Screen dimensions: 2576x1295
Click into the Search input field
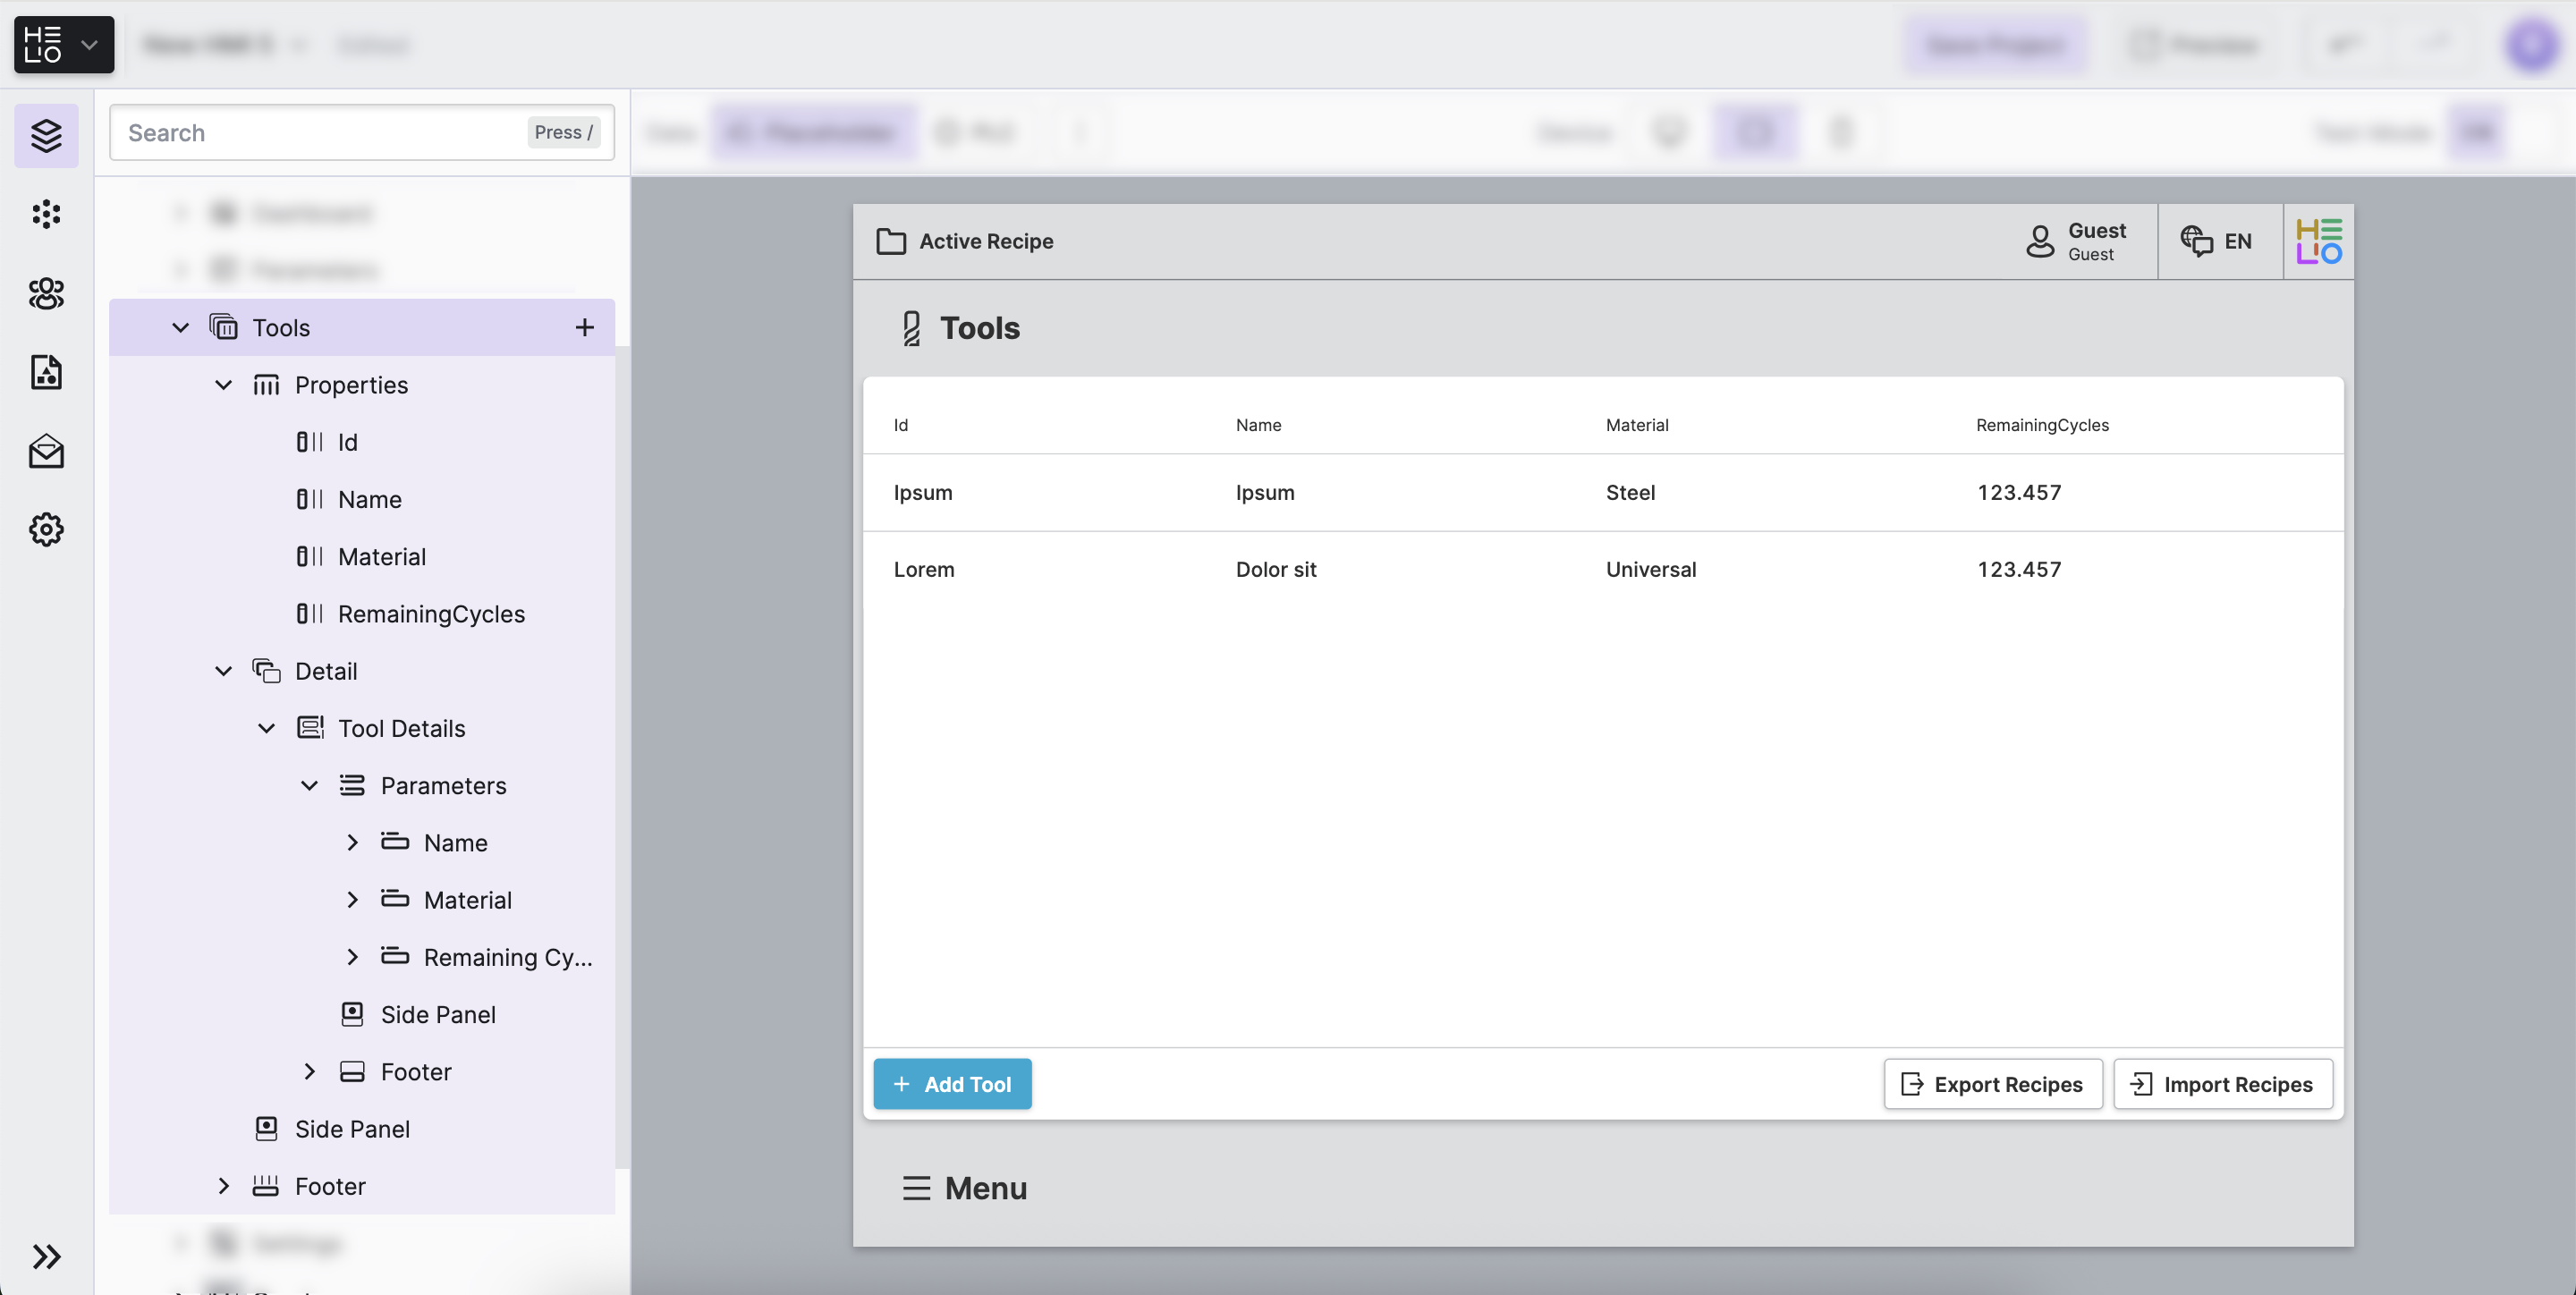(320, 133)
